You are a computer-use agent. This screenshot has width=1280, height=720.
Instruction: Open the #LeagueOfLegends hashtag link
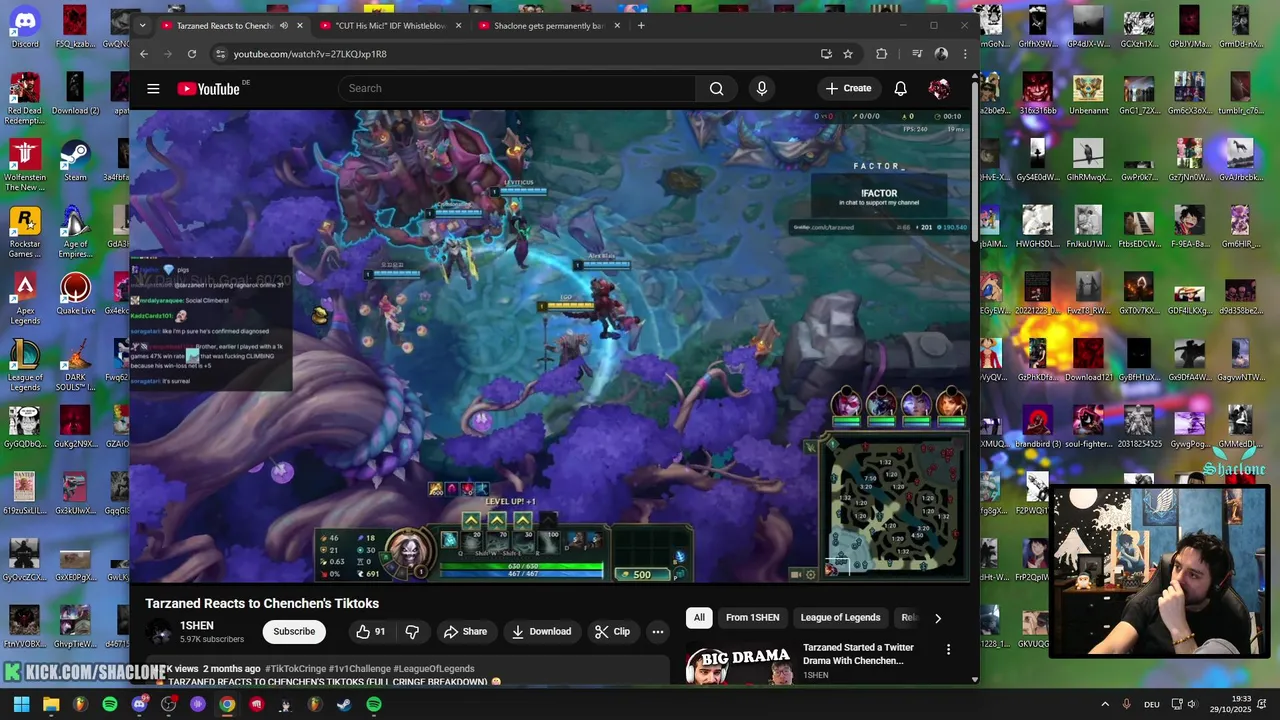434,668
